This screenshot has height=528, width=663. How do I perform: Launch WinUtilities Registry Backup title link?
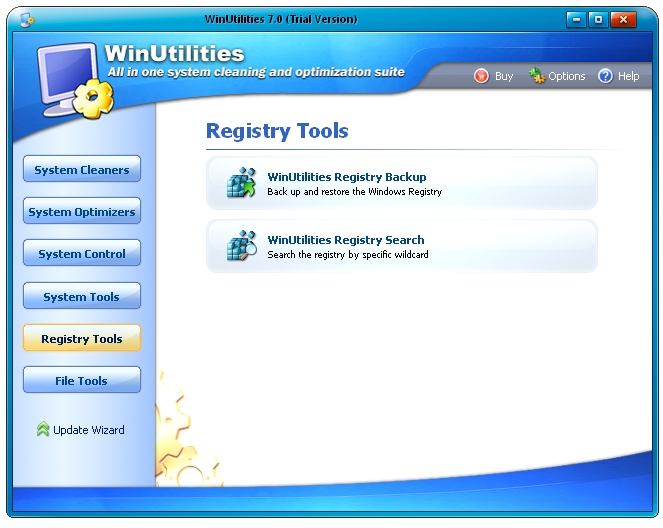click(x=347, y=177)
